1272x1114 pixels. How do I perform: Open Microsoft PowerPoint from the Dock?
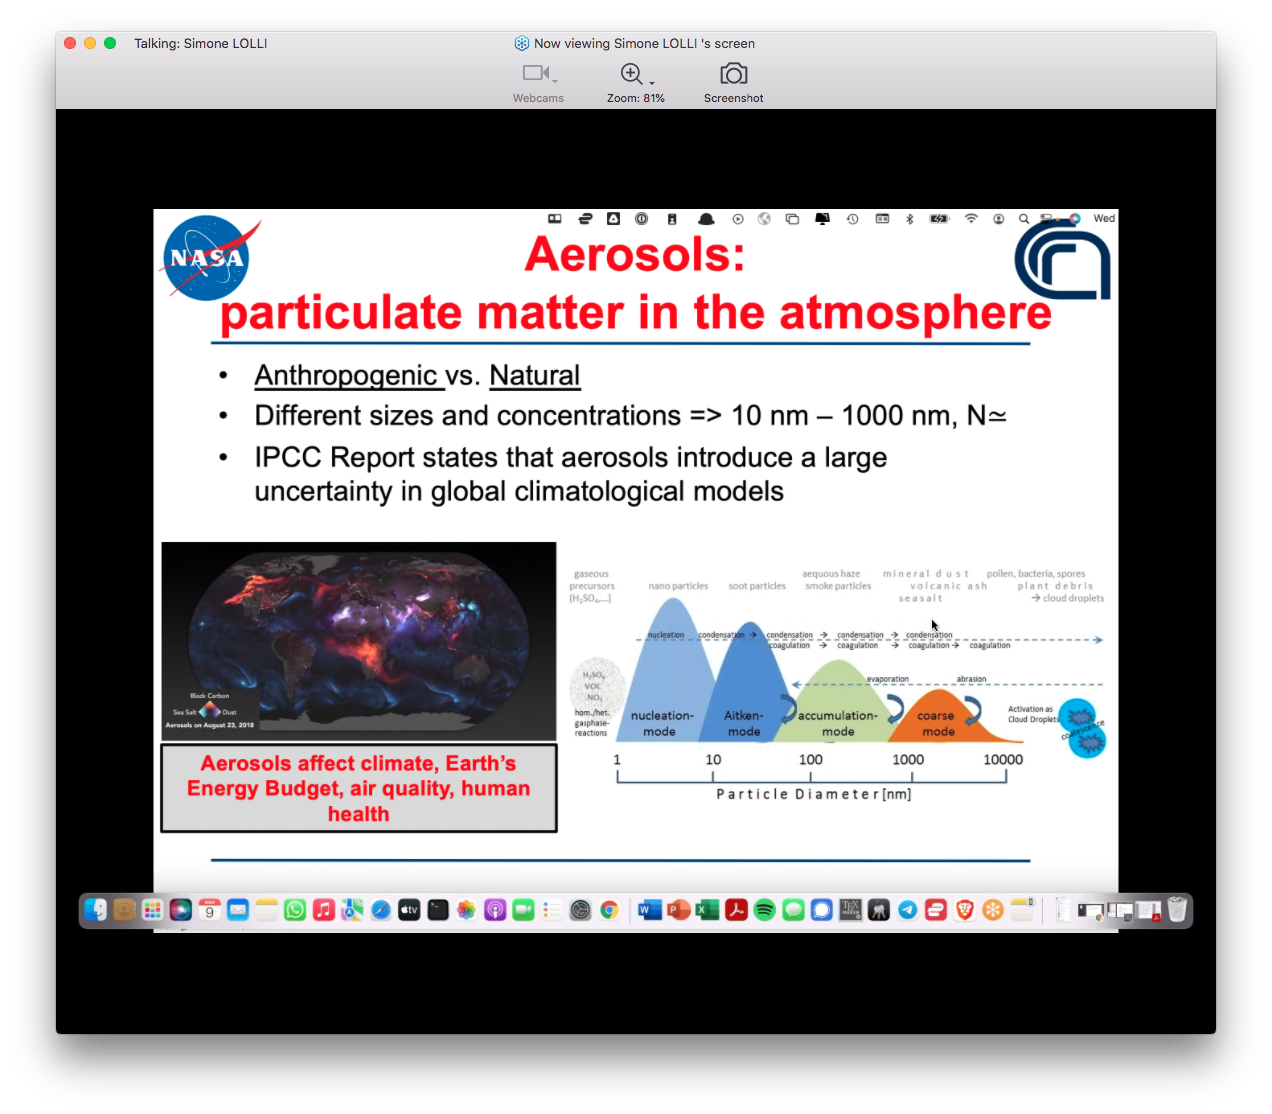[678, 910]
